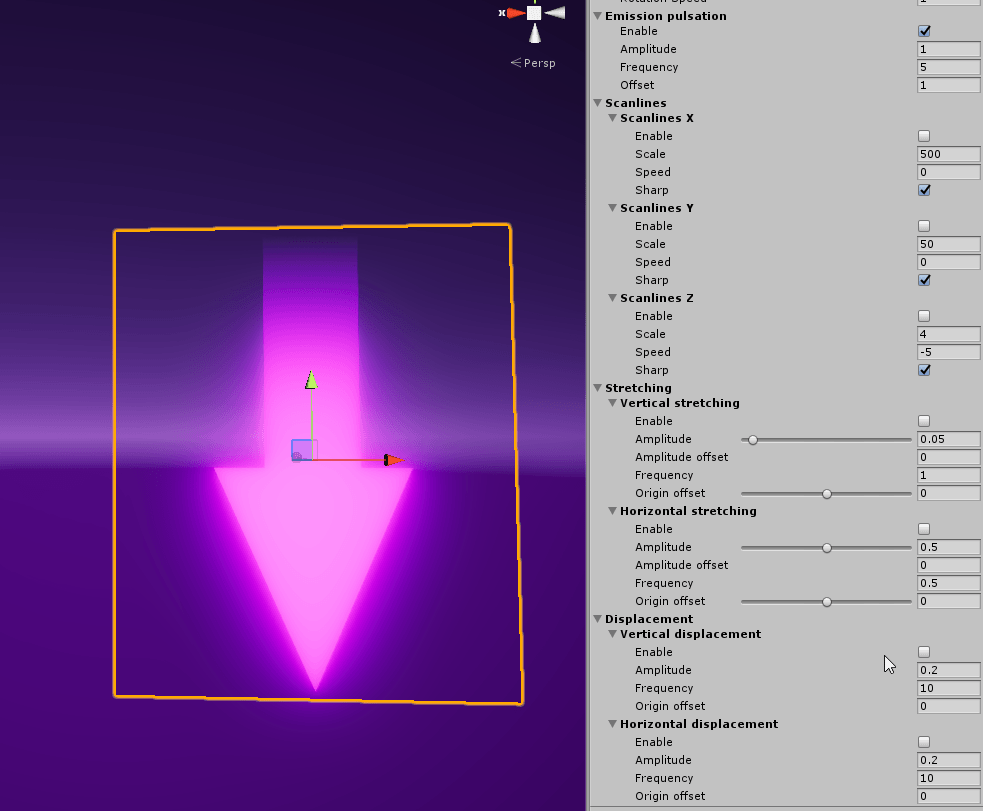This screenshot has width=983, height=811.
Task: Enable Scanlines X via its checkbox
Action: click(923, 135)
